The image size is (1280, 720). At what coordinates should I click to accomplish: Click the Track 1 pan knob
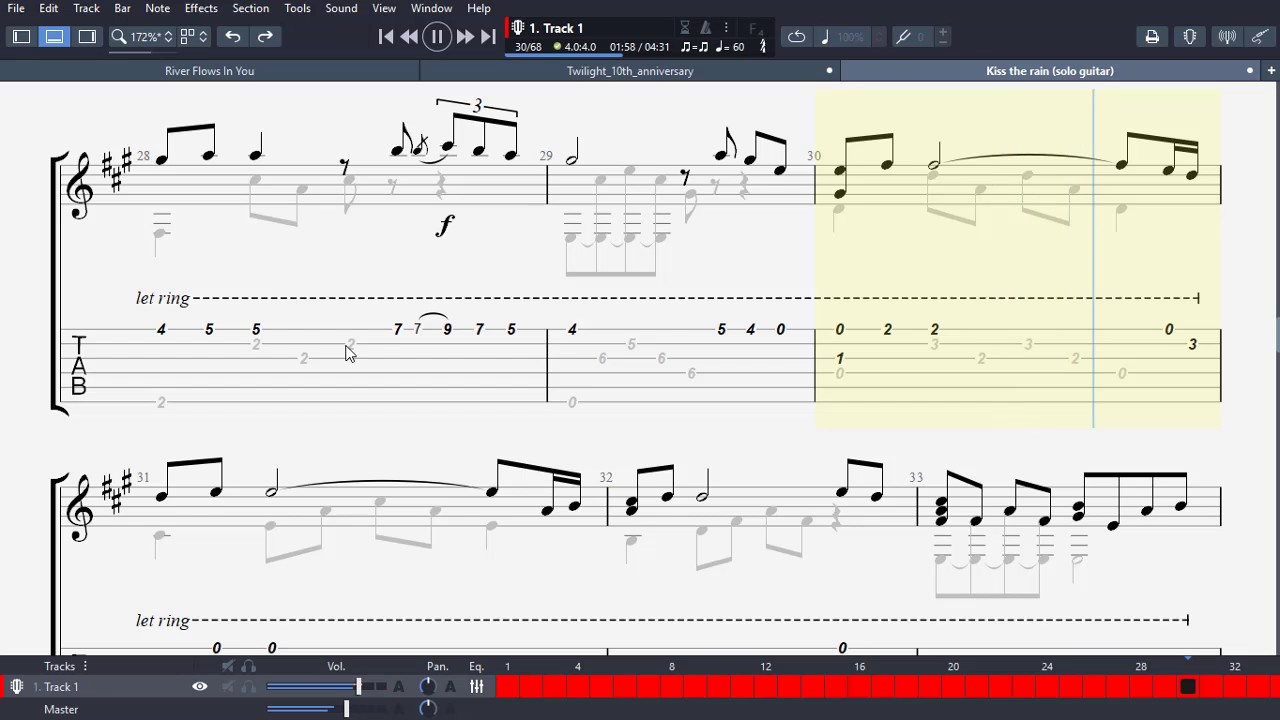point(428,687)
